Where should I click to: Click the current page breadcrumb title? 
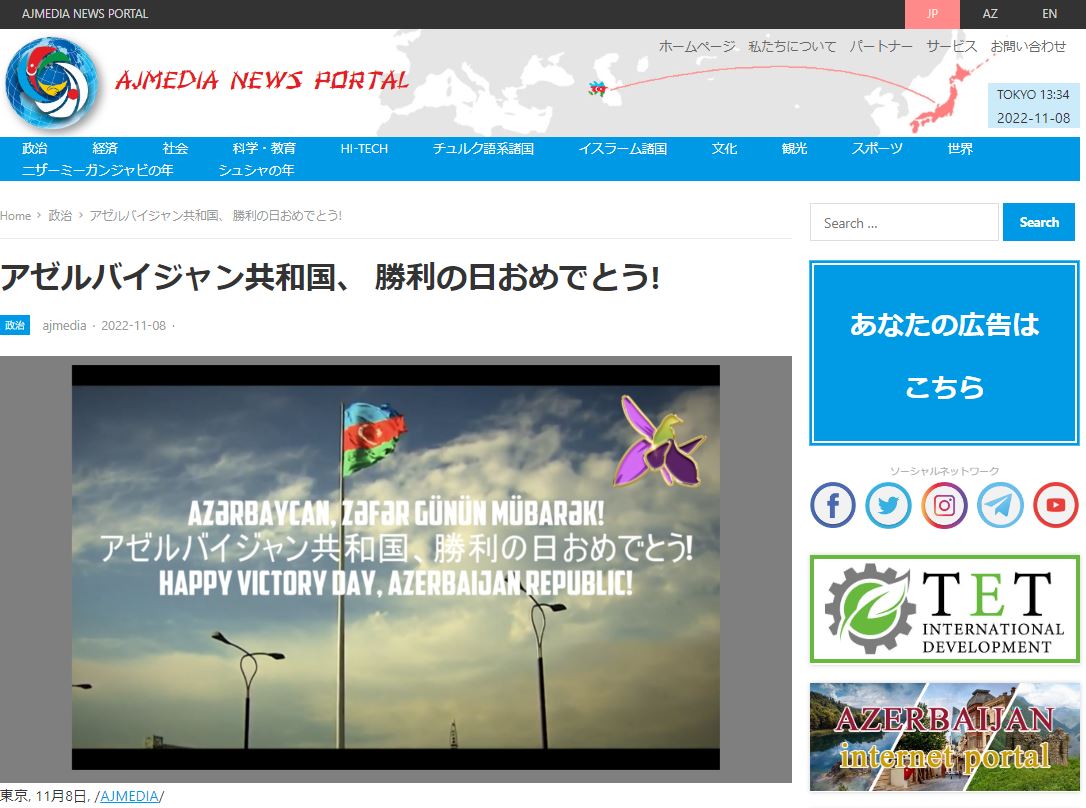click(215, 215)
